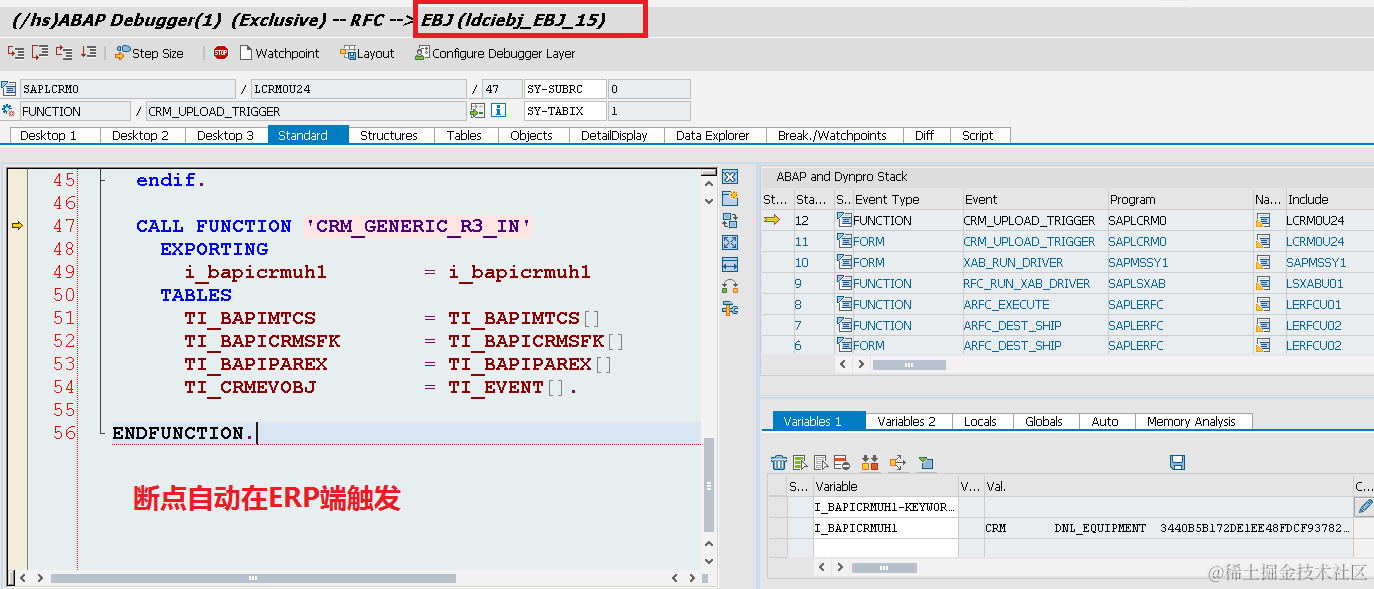The image size is (1374, 589).
Task: Click the Replace Tool icon beside source editor
Action: pos(729,220)
